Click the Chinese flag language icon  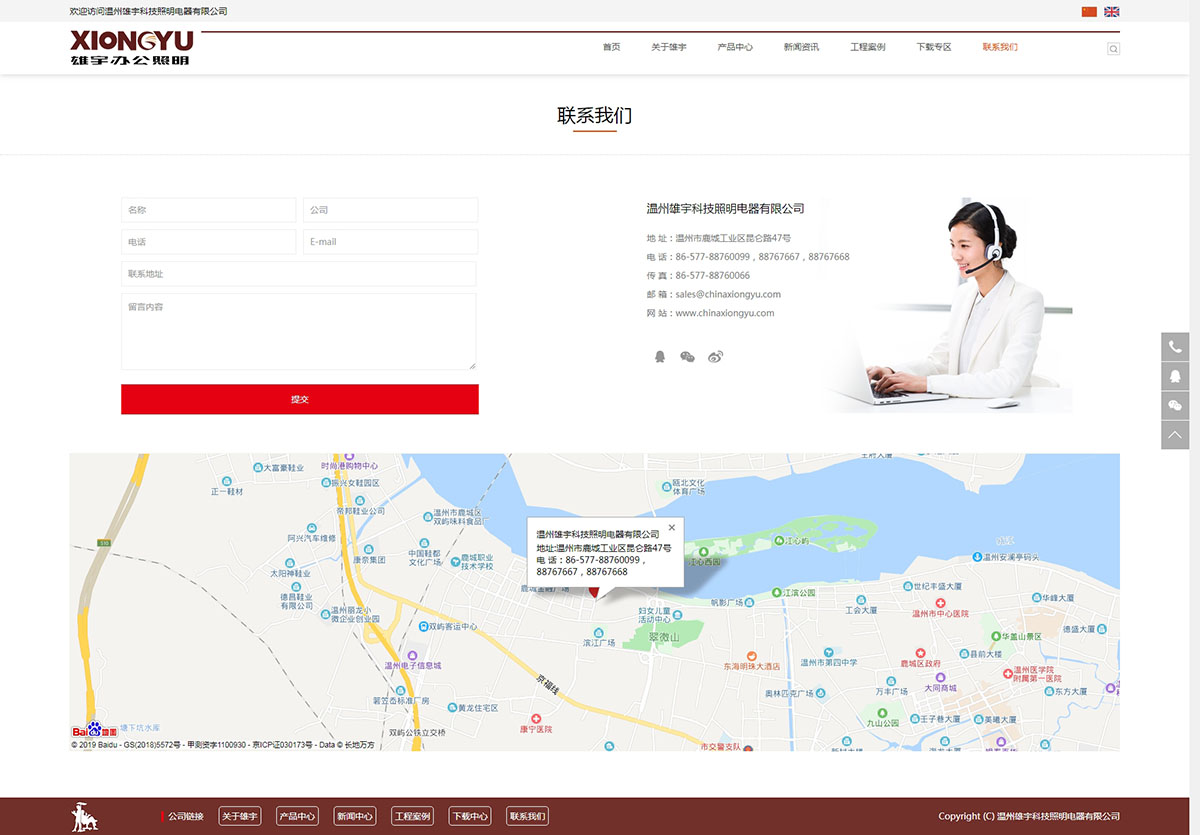(x=1089, y=12)
